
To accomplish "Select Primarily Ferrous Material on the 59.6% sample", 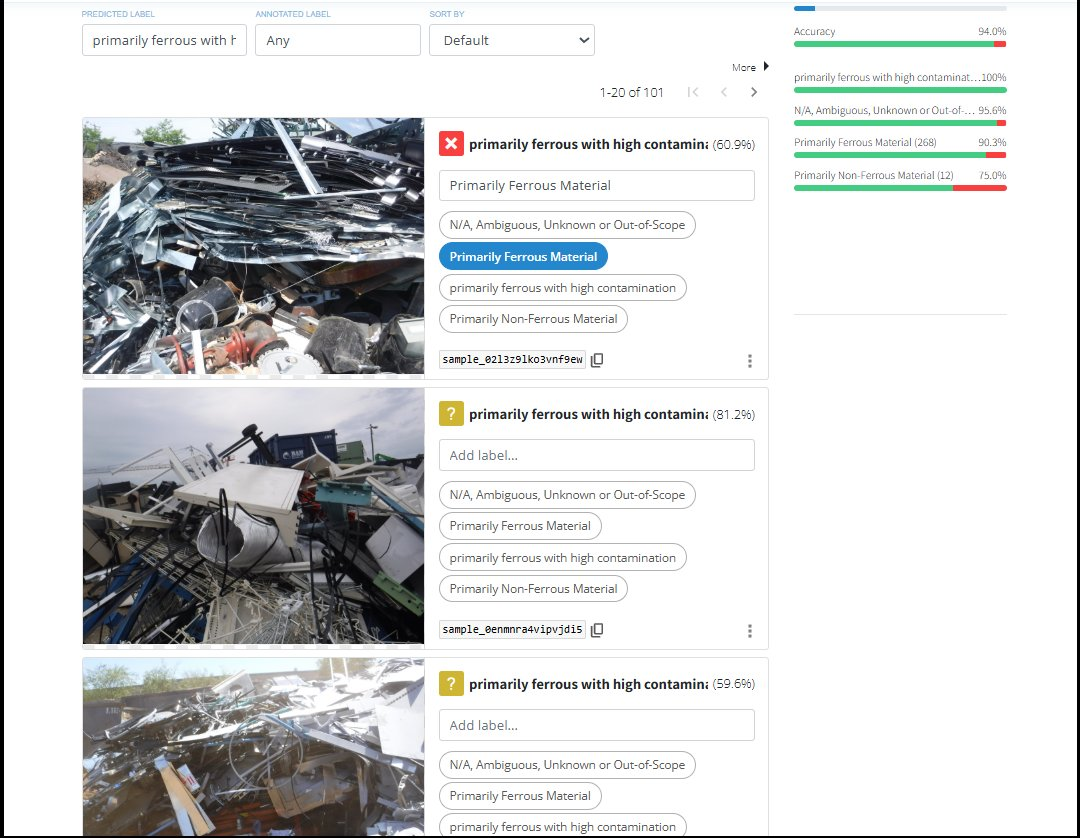I will coord(520,795).
